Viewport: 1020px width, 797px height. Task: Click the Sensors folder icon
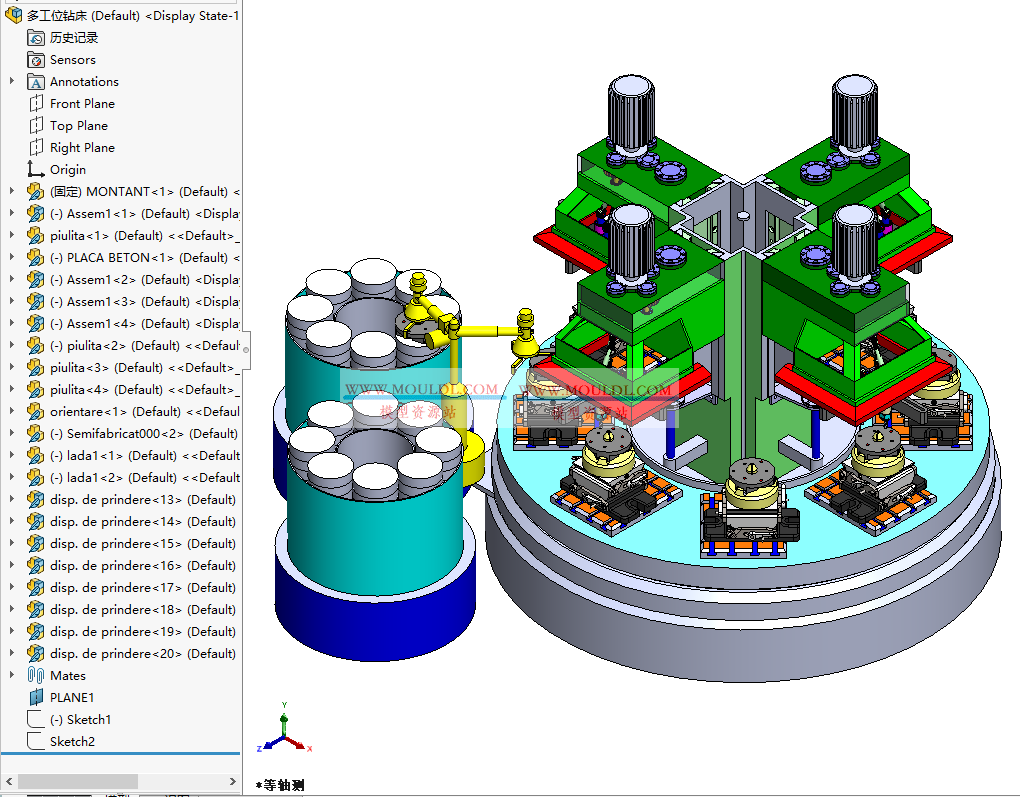coord(36,60)
